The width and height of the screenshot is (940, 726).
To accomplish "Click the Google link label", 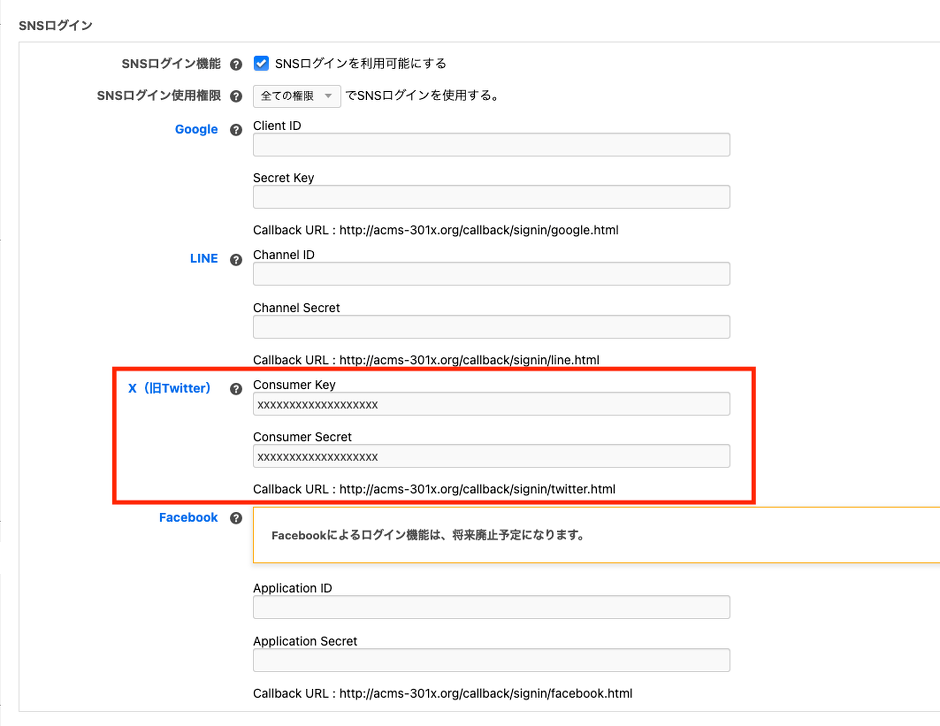I will point(196,129).
